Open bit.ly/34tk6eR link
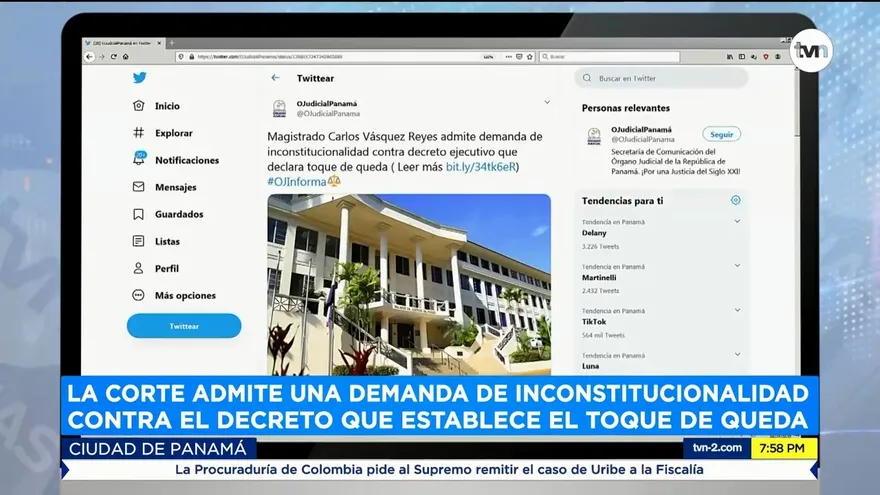 tap(480, 167)
